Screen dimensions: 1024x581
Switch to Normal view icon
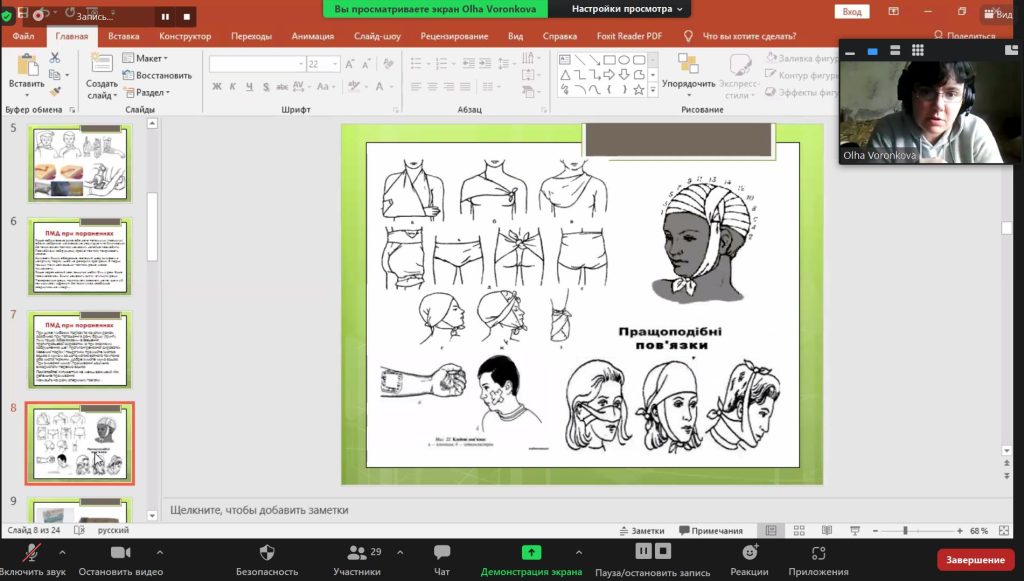point(771,531)
